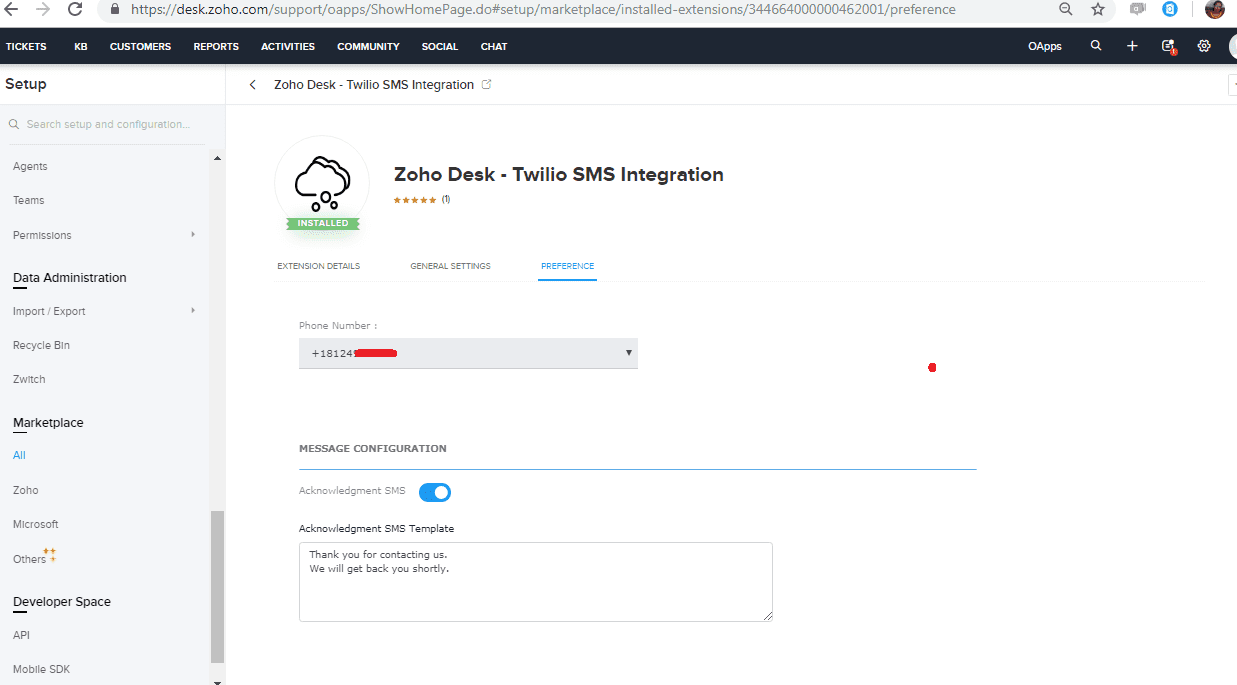Click the browser forward arrow
Screen dimensions: 1237x685
click(x=43, y=9)
